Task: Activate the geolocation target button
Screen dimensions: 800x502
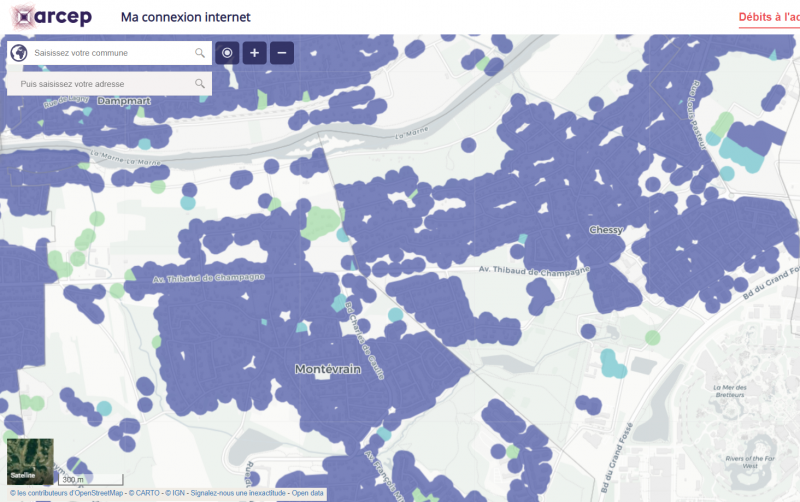Action: pos(227,53)
